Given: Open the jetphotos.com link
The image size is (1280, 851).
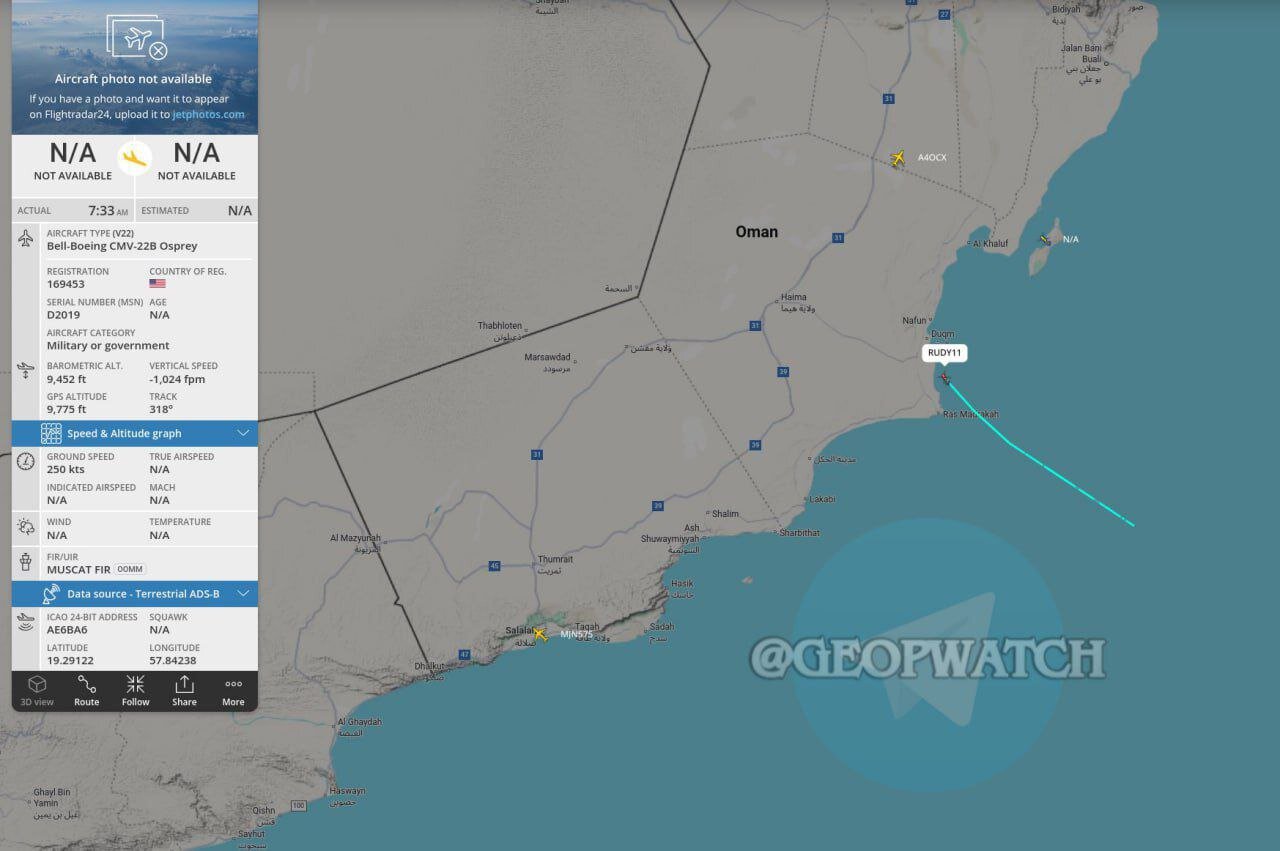Looking at the screenshot, I should point(208,114).
